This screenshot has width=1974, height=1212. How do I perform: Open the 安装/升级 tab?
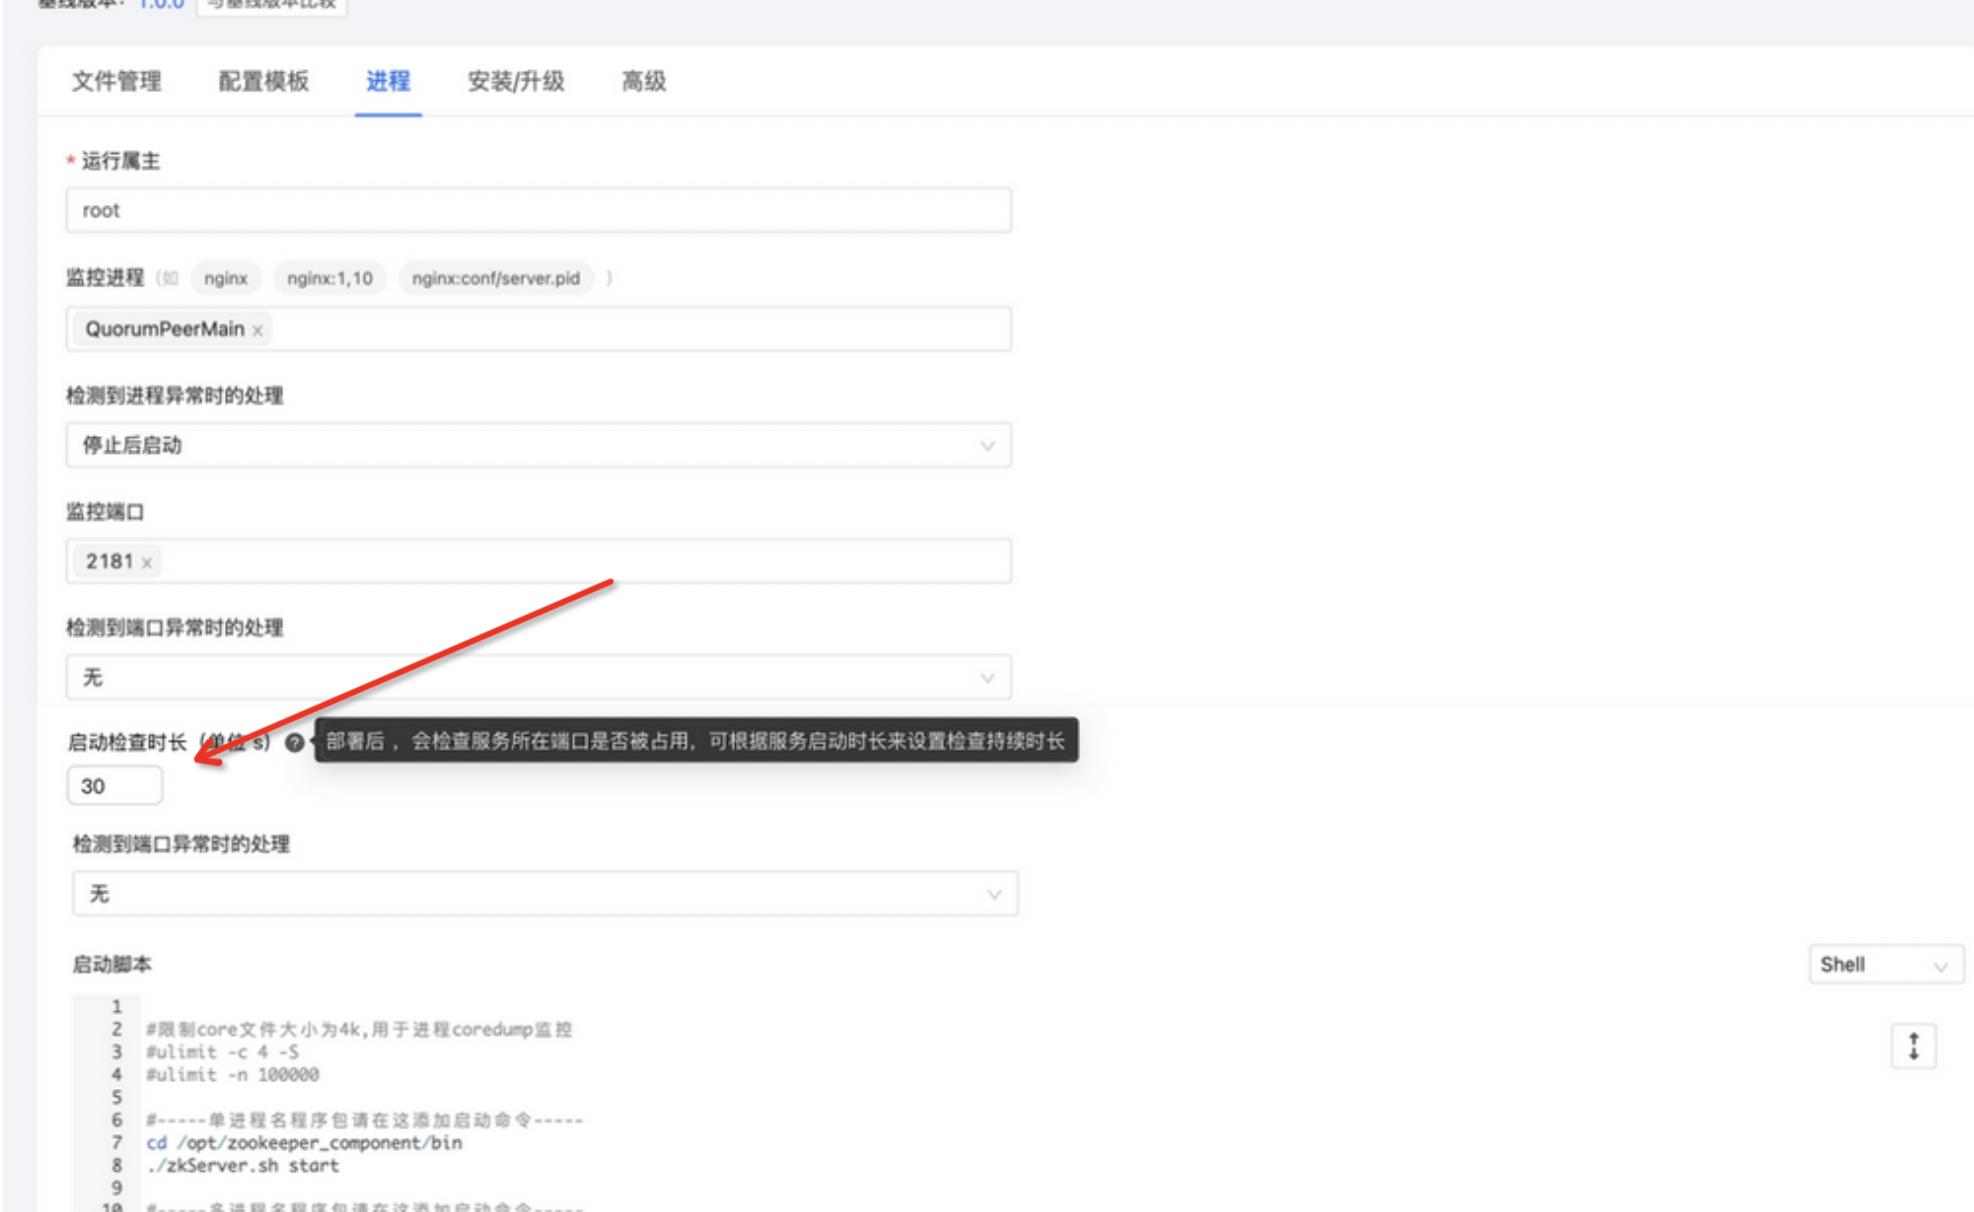point(515,84)
